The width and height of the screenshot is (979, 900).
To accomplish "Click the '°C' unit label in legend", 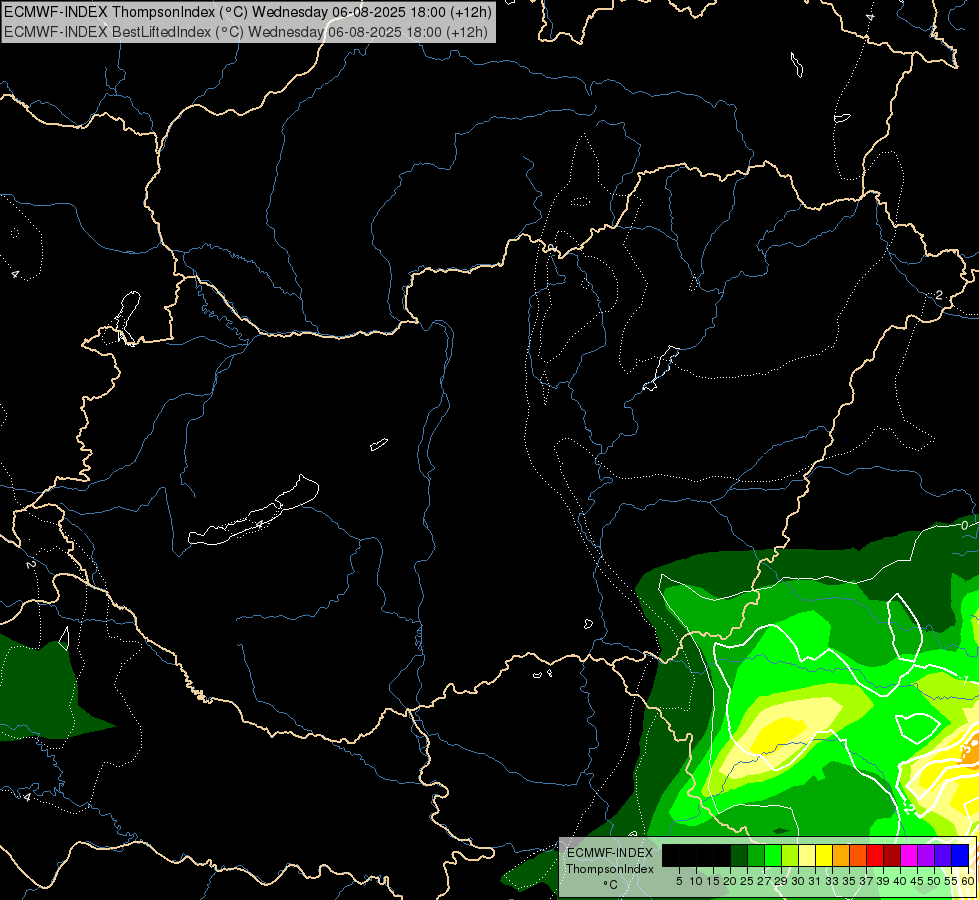I will (x=610, y=884).
